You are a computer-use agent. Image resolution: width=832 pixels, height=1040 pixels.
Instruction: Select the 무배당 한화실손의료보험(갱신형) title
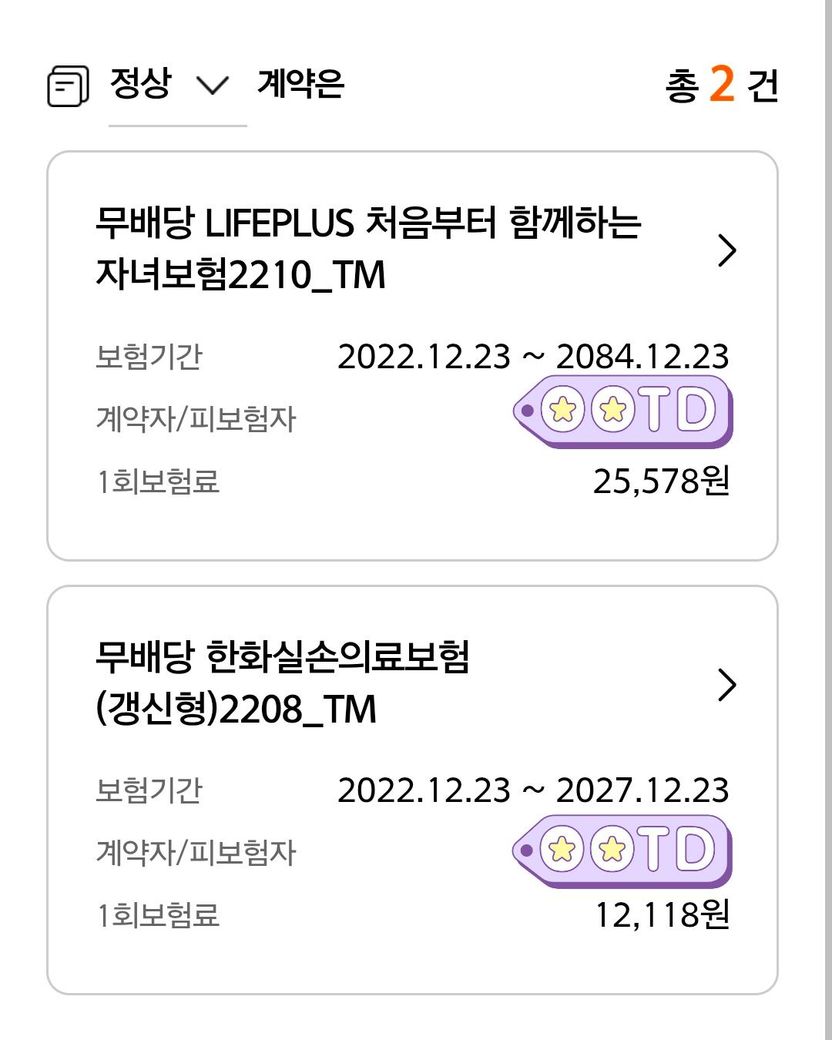pos(283,682)
